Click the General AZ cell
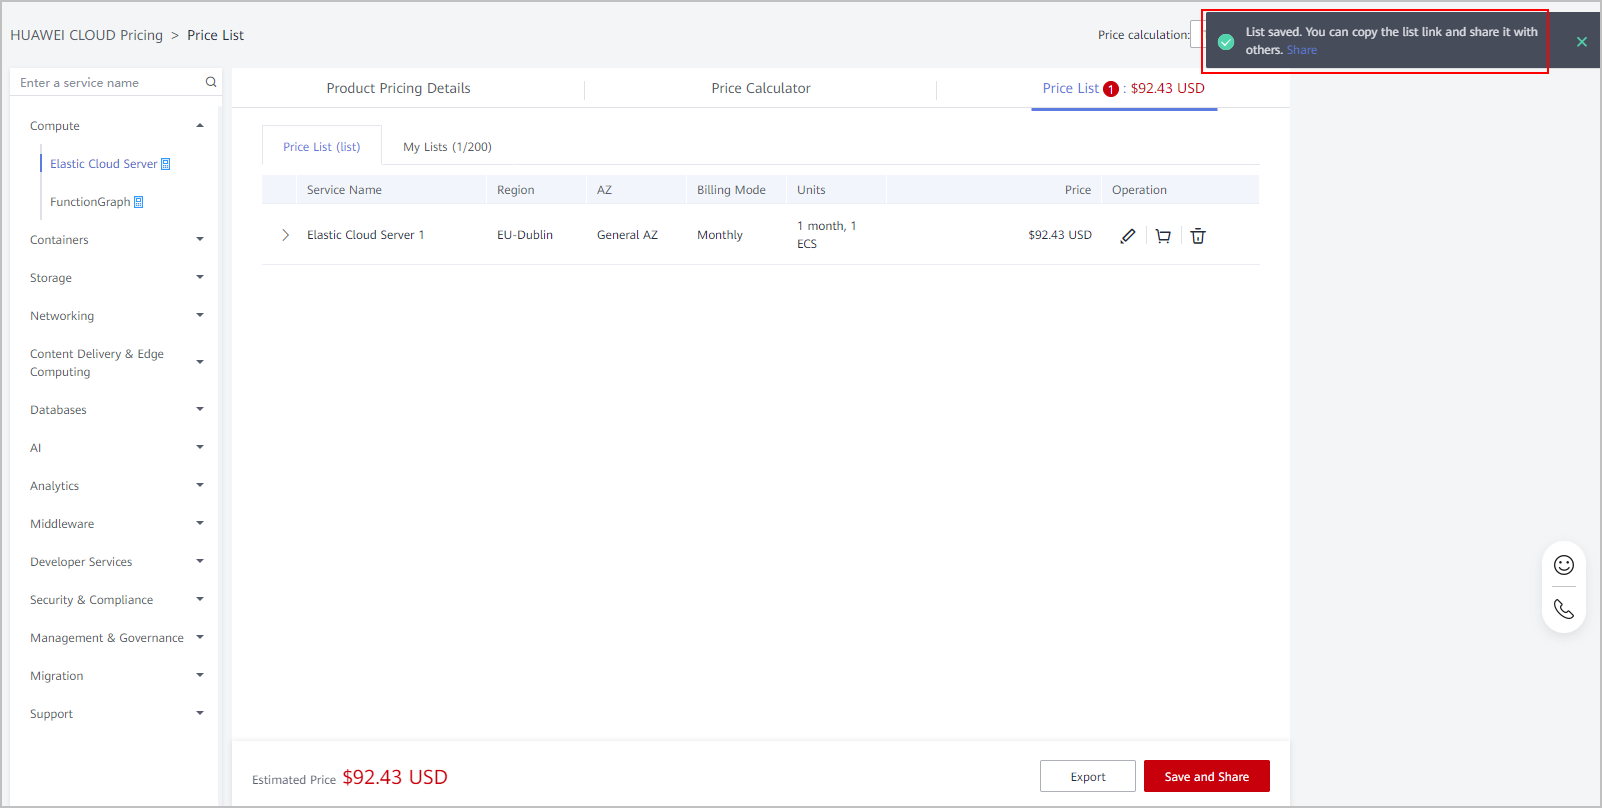Image resolution: width=1602 pixels, height=808 pixels. (627, 235)
